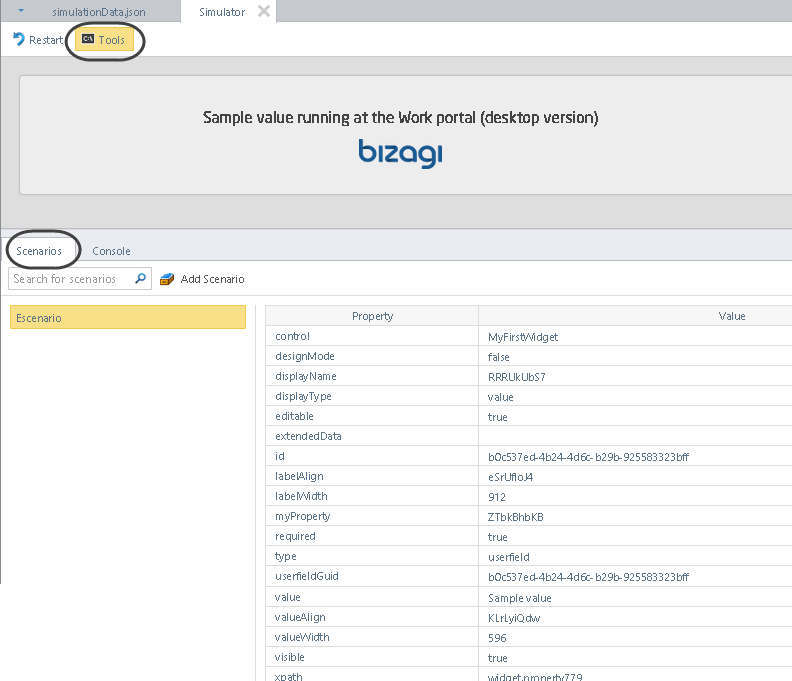Switch to simulationData.json tab

(98, 12)
